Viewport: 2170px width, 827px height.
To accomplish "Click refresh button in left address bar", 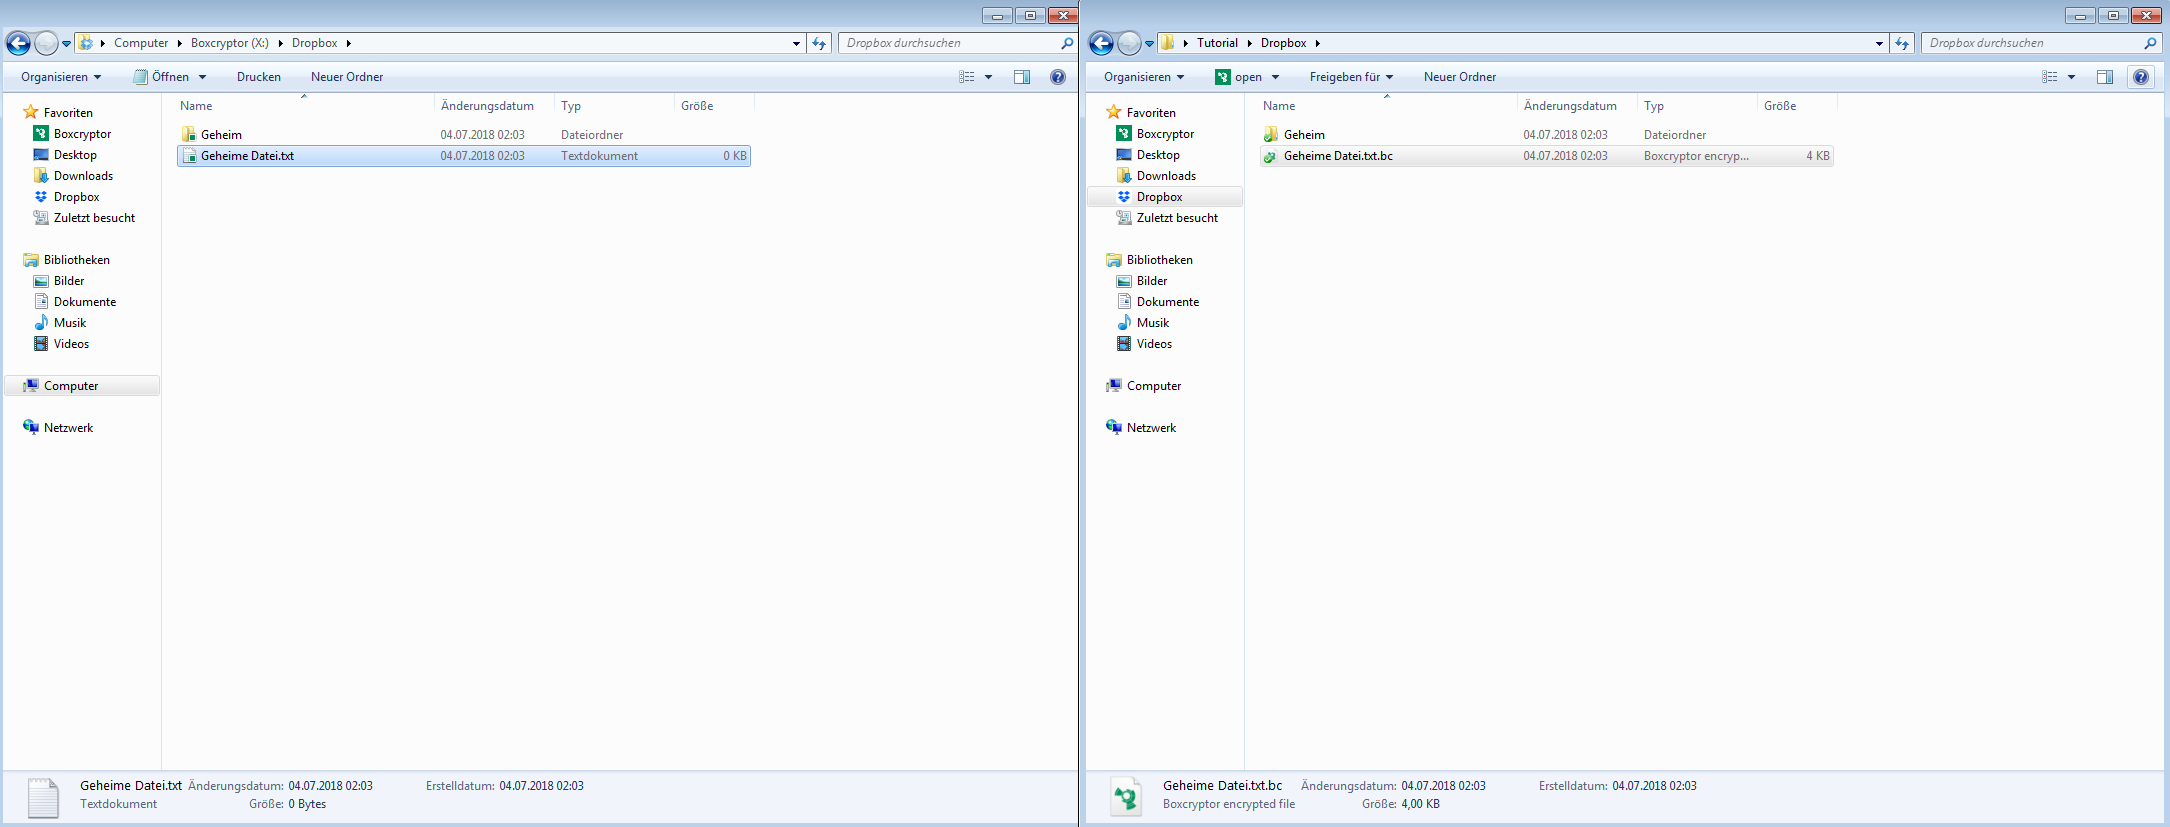I will tap(820, 43).
